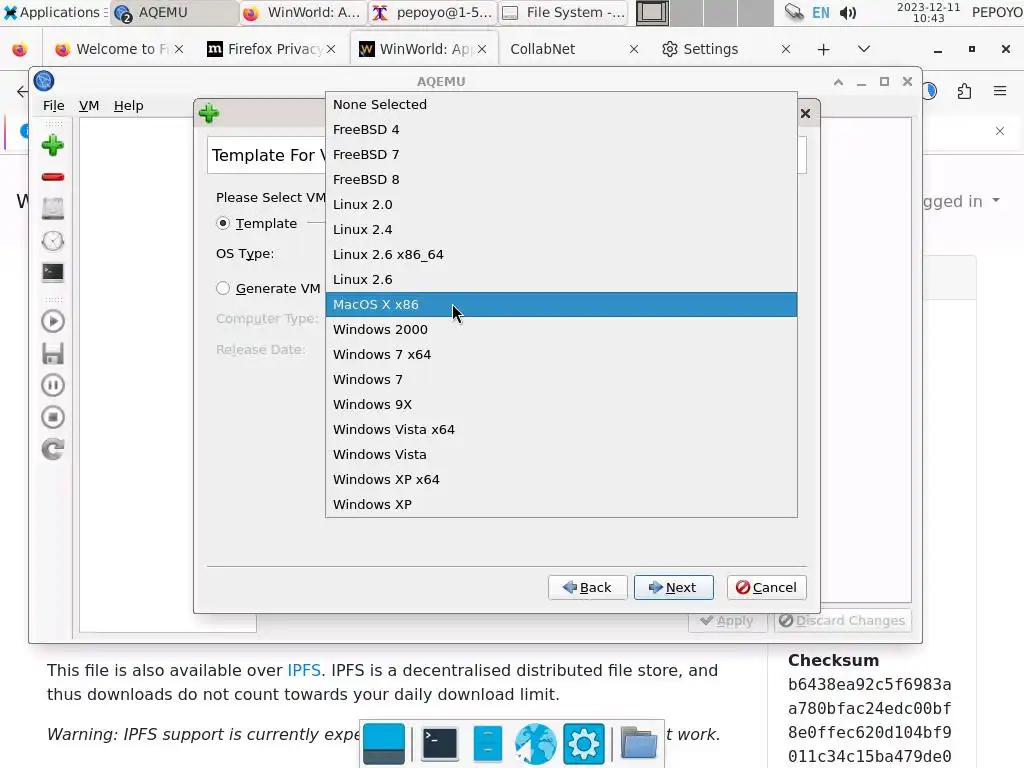Click the reset VM arrow icon

click(x=53, y=449)
